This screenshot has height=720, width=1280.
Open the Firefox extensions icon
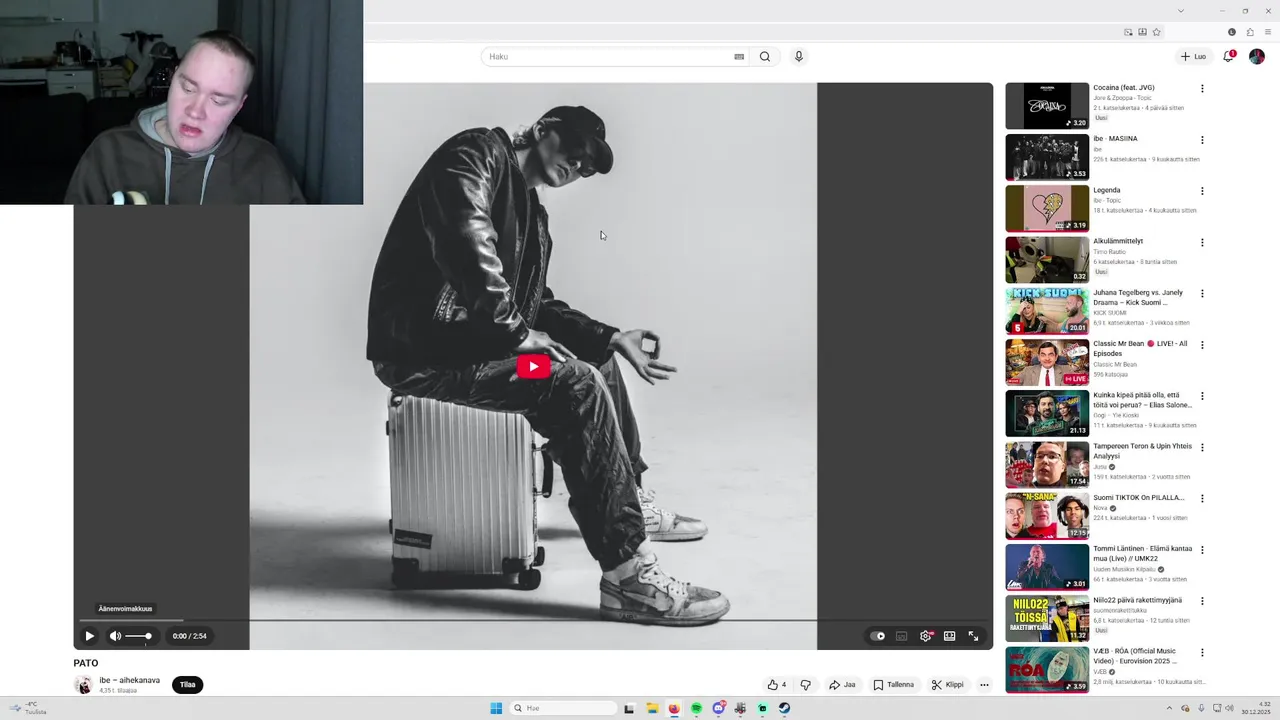1250,32
